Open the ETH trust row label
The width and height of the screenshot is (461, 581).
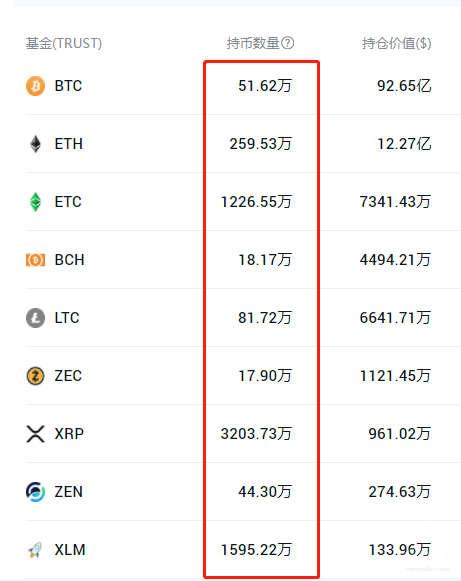click(69, 144)
